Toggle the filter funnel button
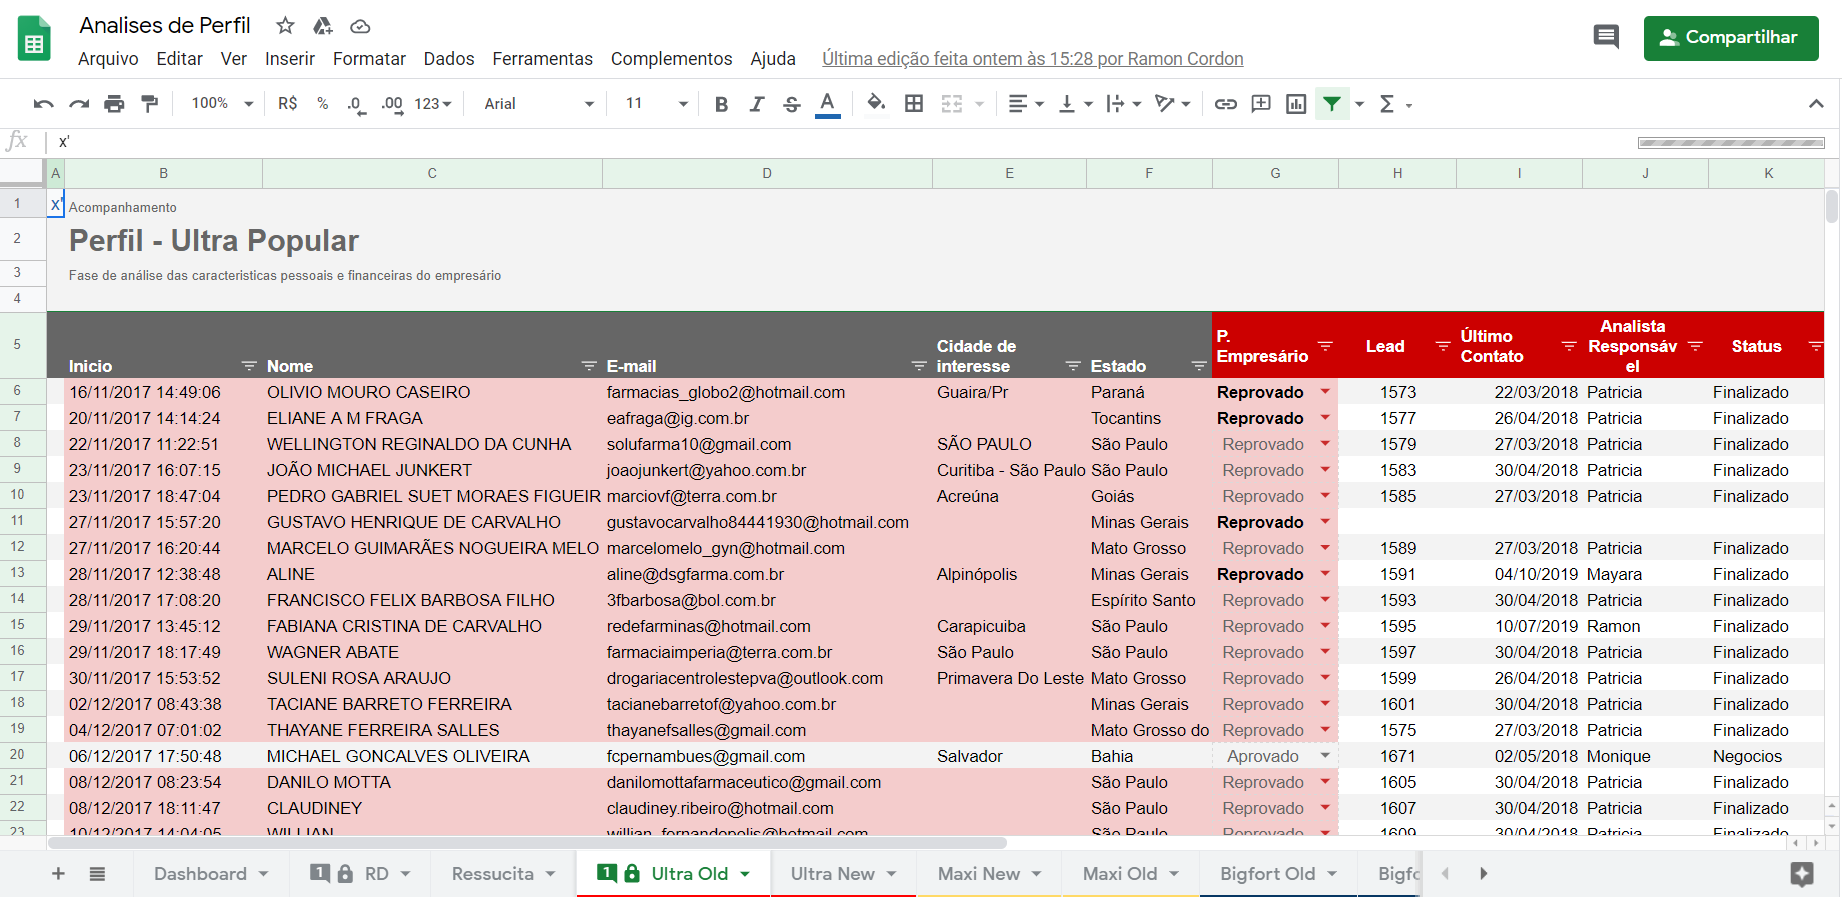The image size is (1842, 897). pyautogui.click(x=1332, y=104)
